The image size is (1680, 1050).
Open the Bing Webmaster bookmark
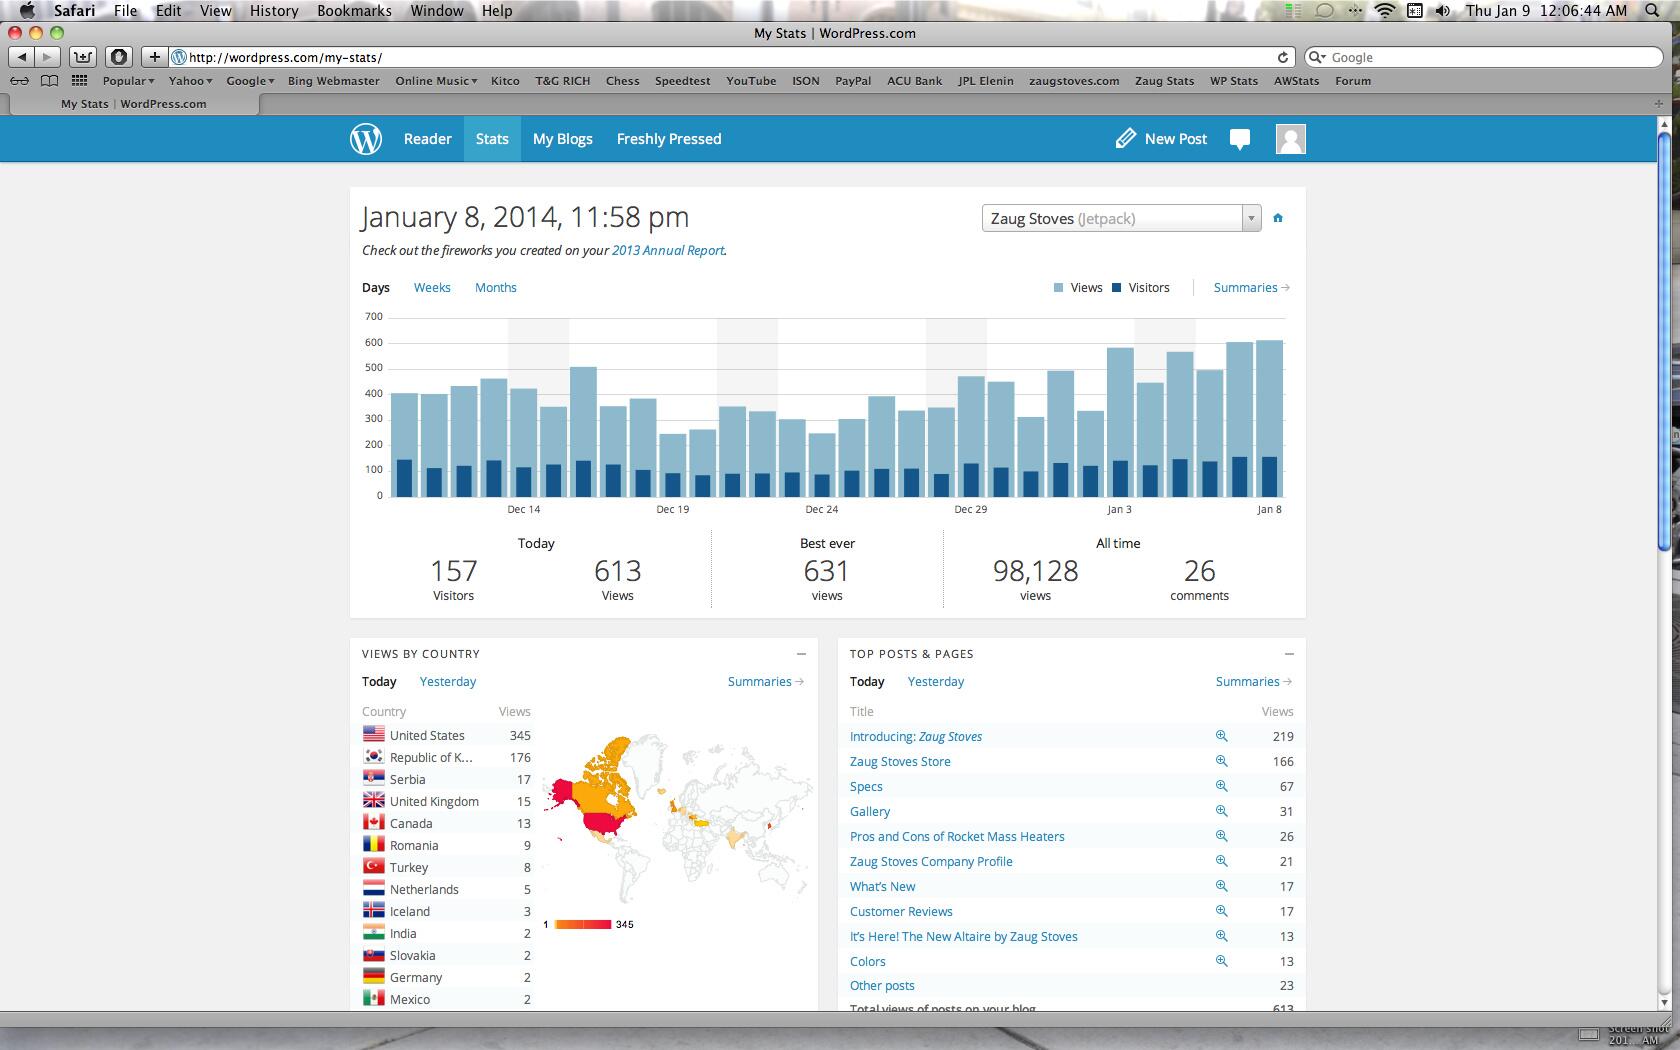pos(334,81)
